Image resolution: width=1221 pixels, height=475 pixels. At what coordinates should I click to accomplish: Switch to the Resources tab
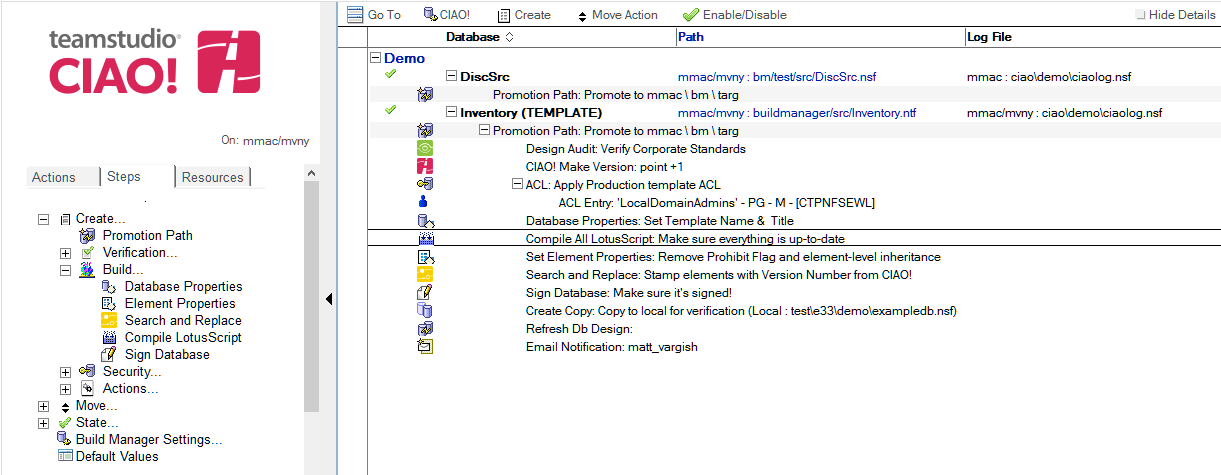click(x=213, y=177)
